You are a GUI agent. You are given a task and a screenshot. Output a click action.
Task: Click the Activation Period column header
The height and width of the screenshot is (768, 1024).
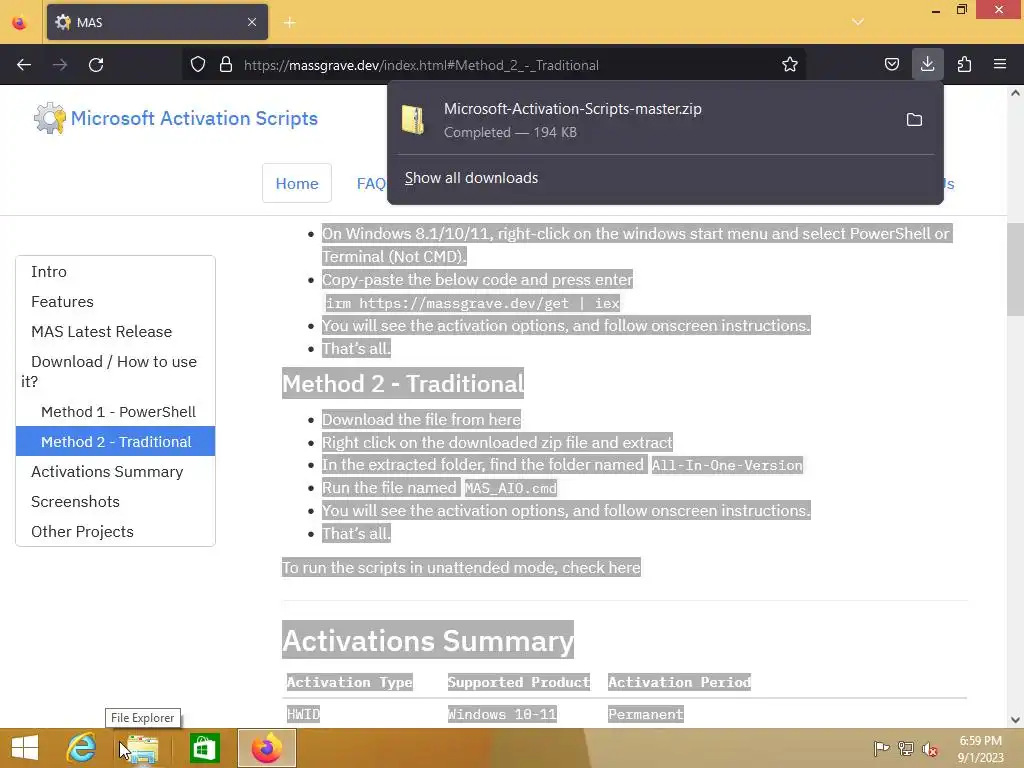coord(679,682)
